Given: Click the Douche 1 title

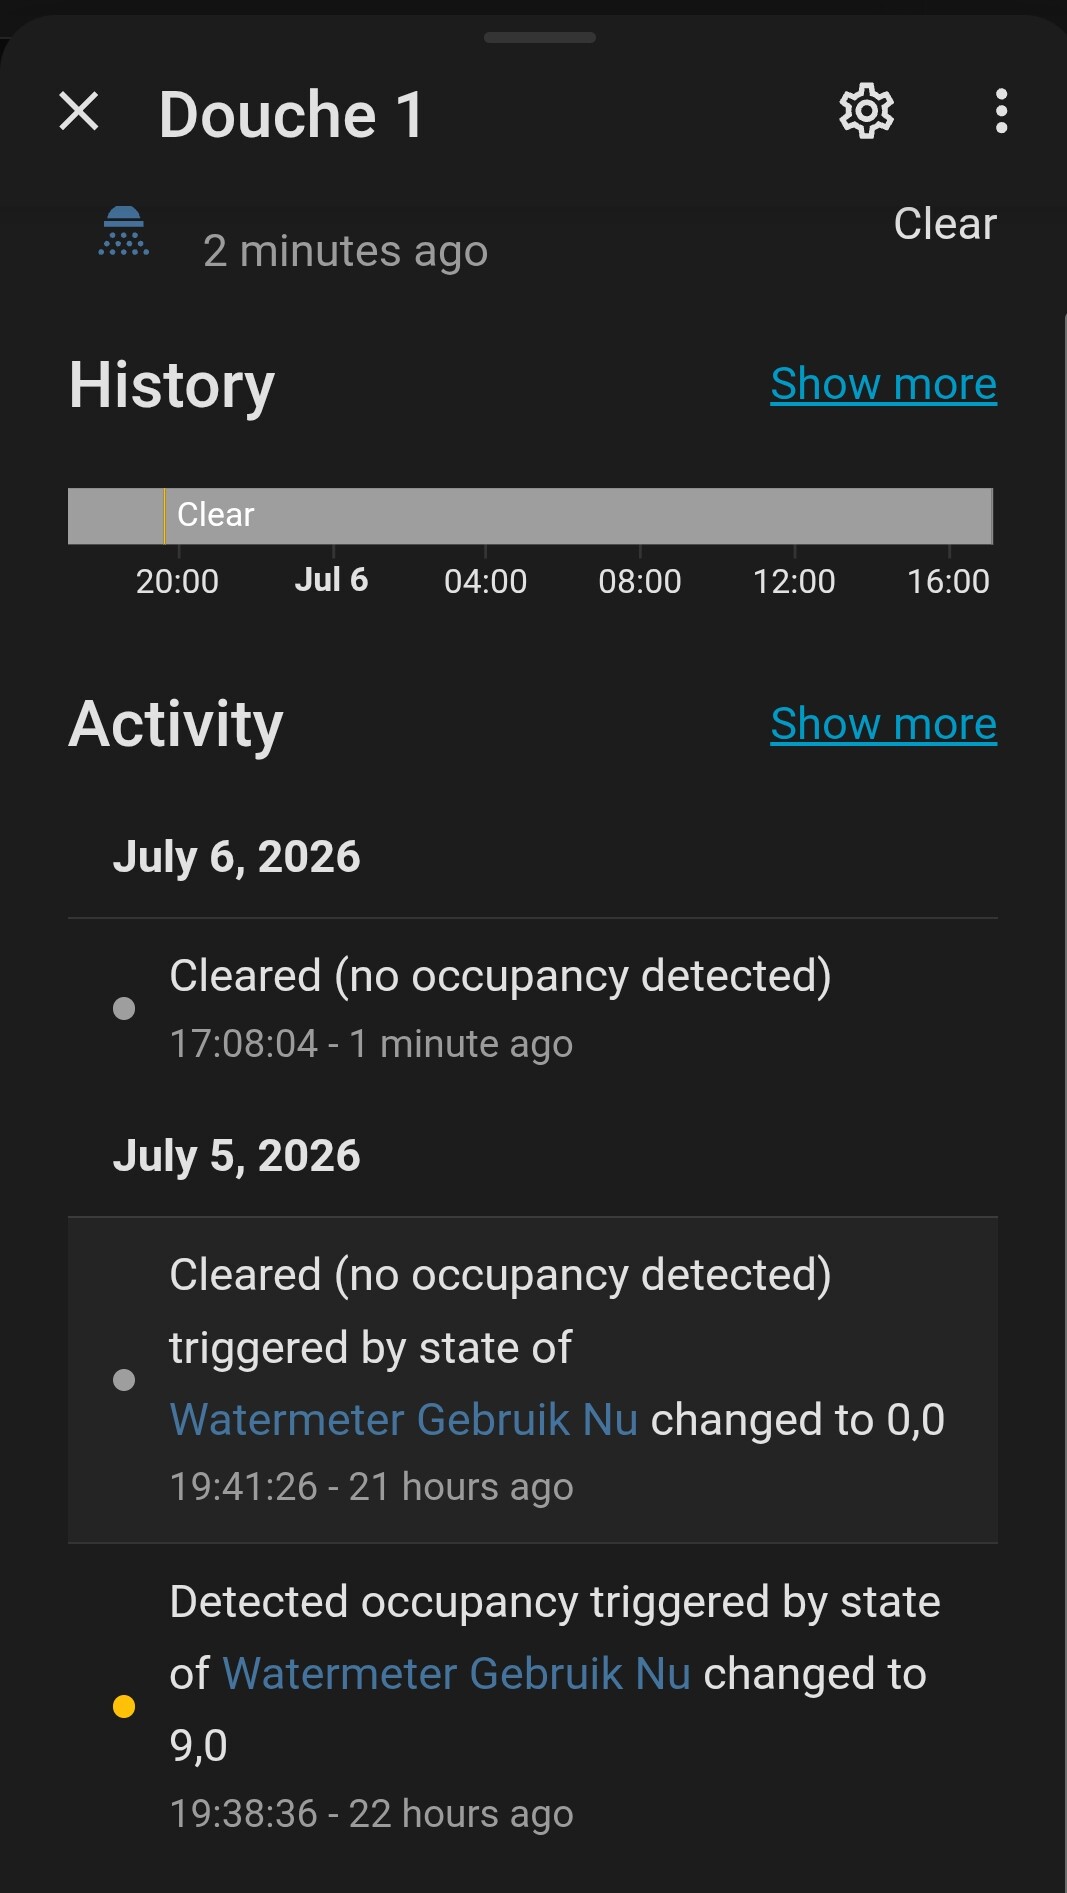Looking at the screenshot, I should coord(292,114).
